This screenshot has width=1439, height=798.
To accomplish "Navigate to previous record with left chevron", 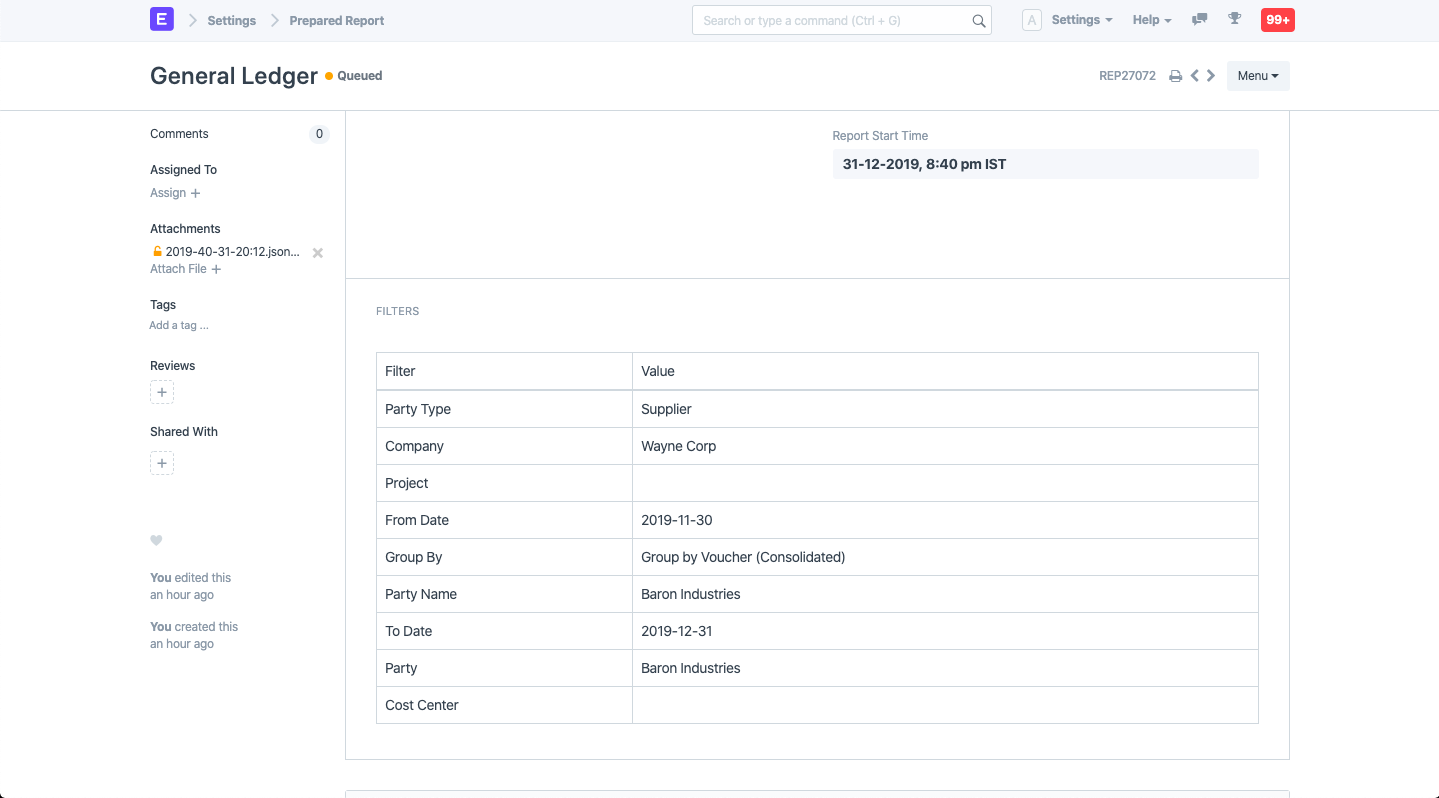I will point(1194,75).
